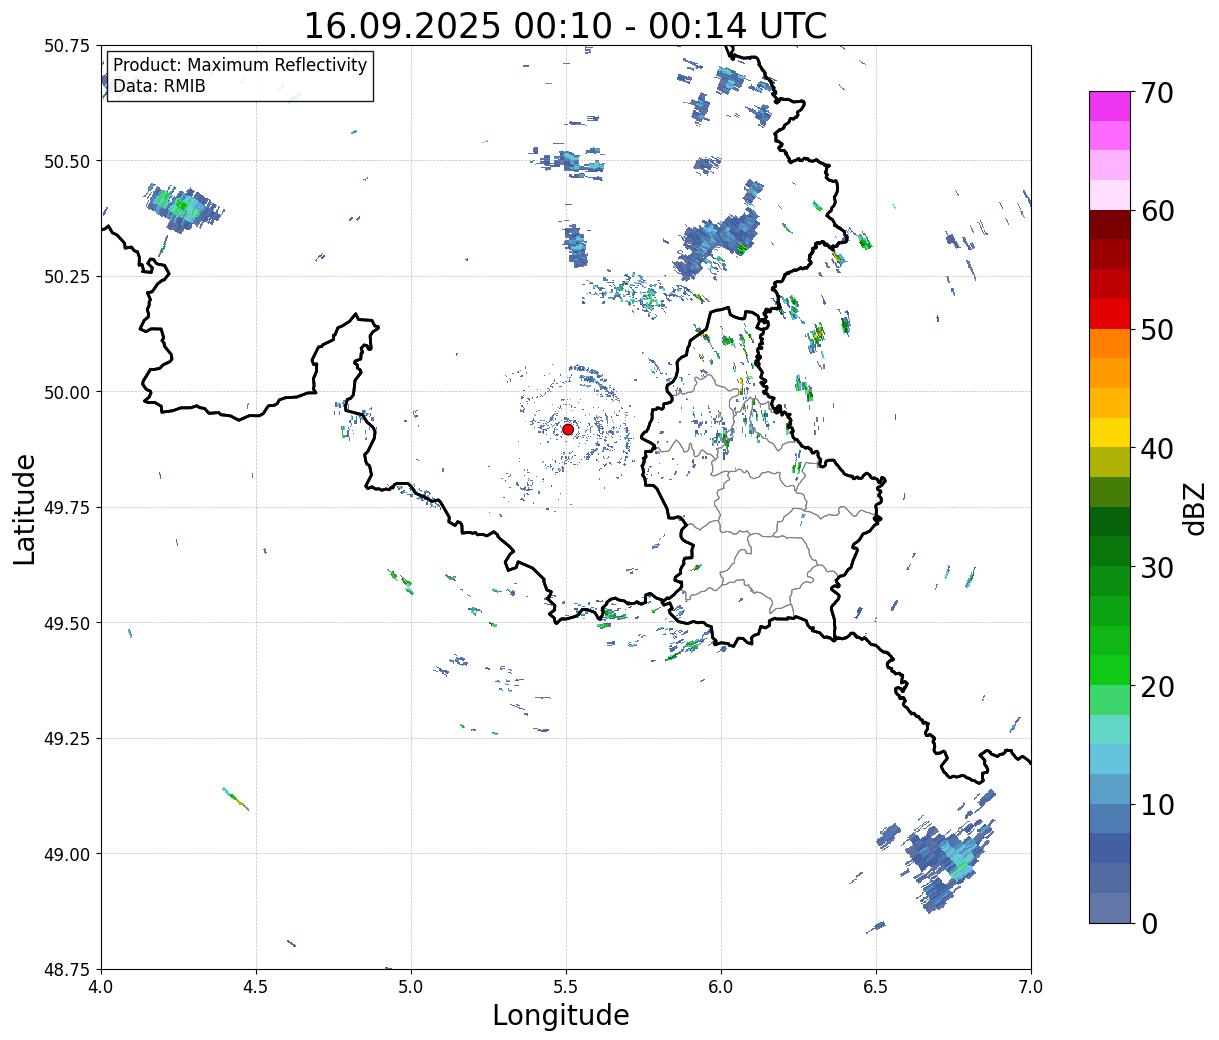Select the 'Product: Maximum Reflectivity' label
Screen dimensions: 1219x1040
pyautogui.click(x=240, y=65)
